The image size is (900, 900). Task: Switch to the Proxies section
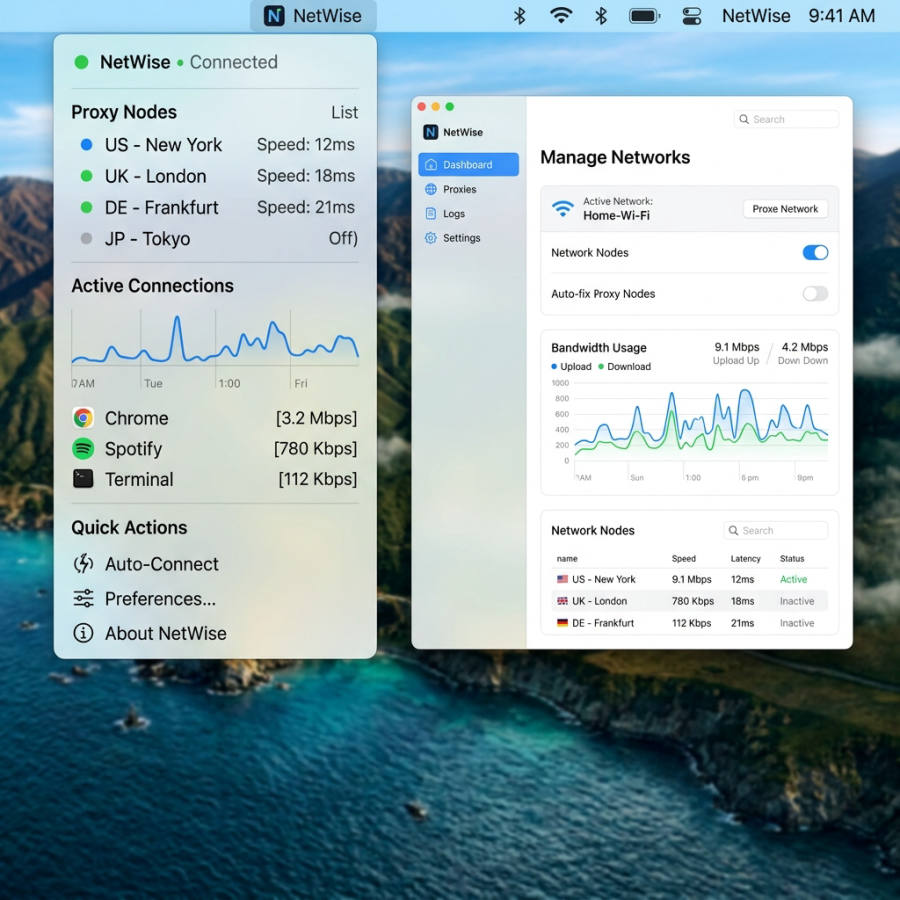coord(468,189)
